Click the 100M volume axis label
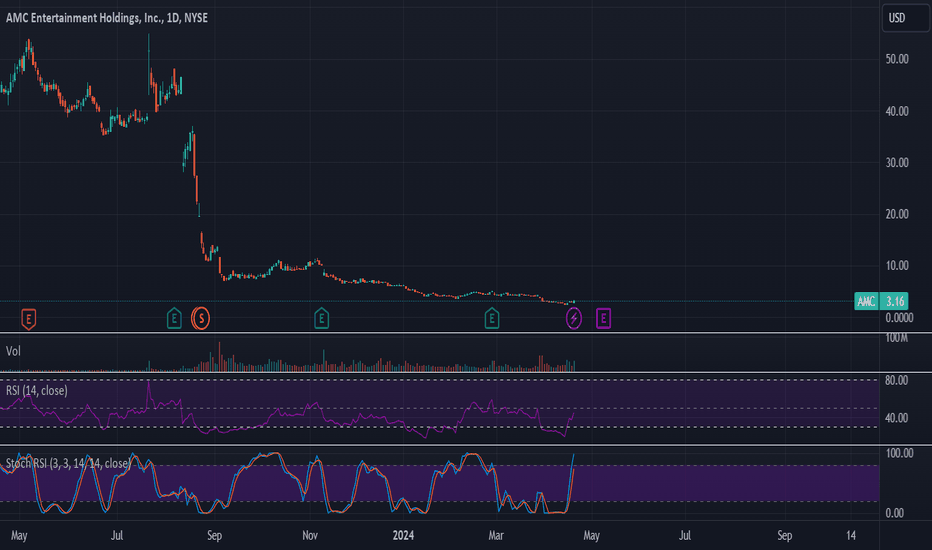932x550 pixels. (x=896, y=338)
